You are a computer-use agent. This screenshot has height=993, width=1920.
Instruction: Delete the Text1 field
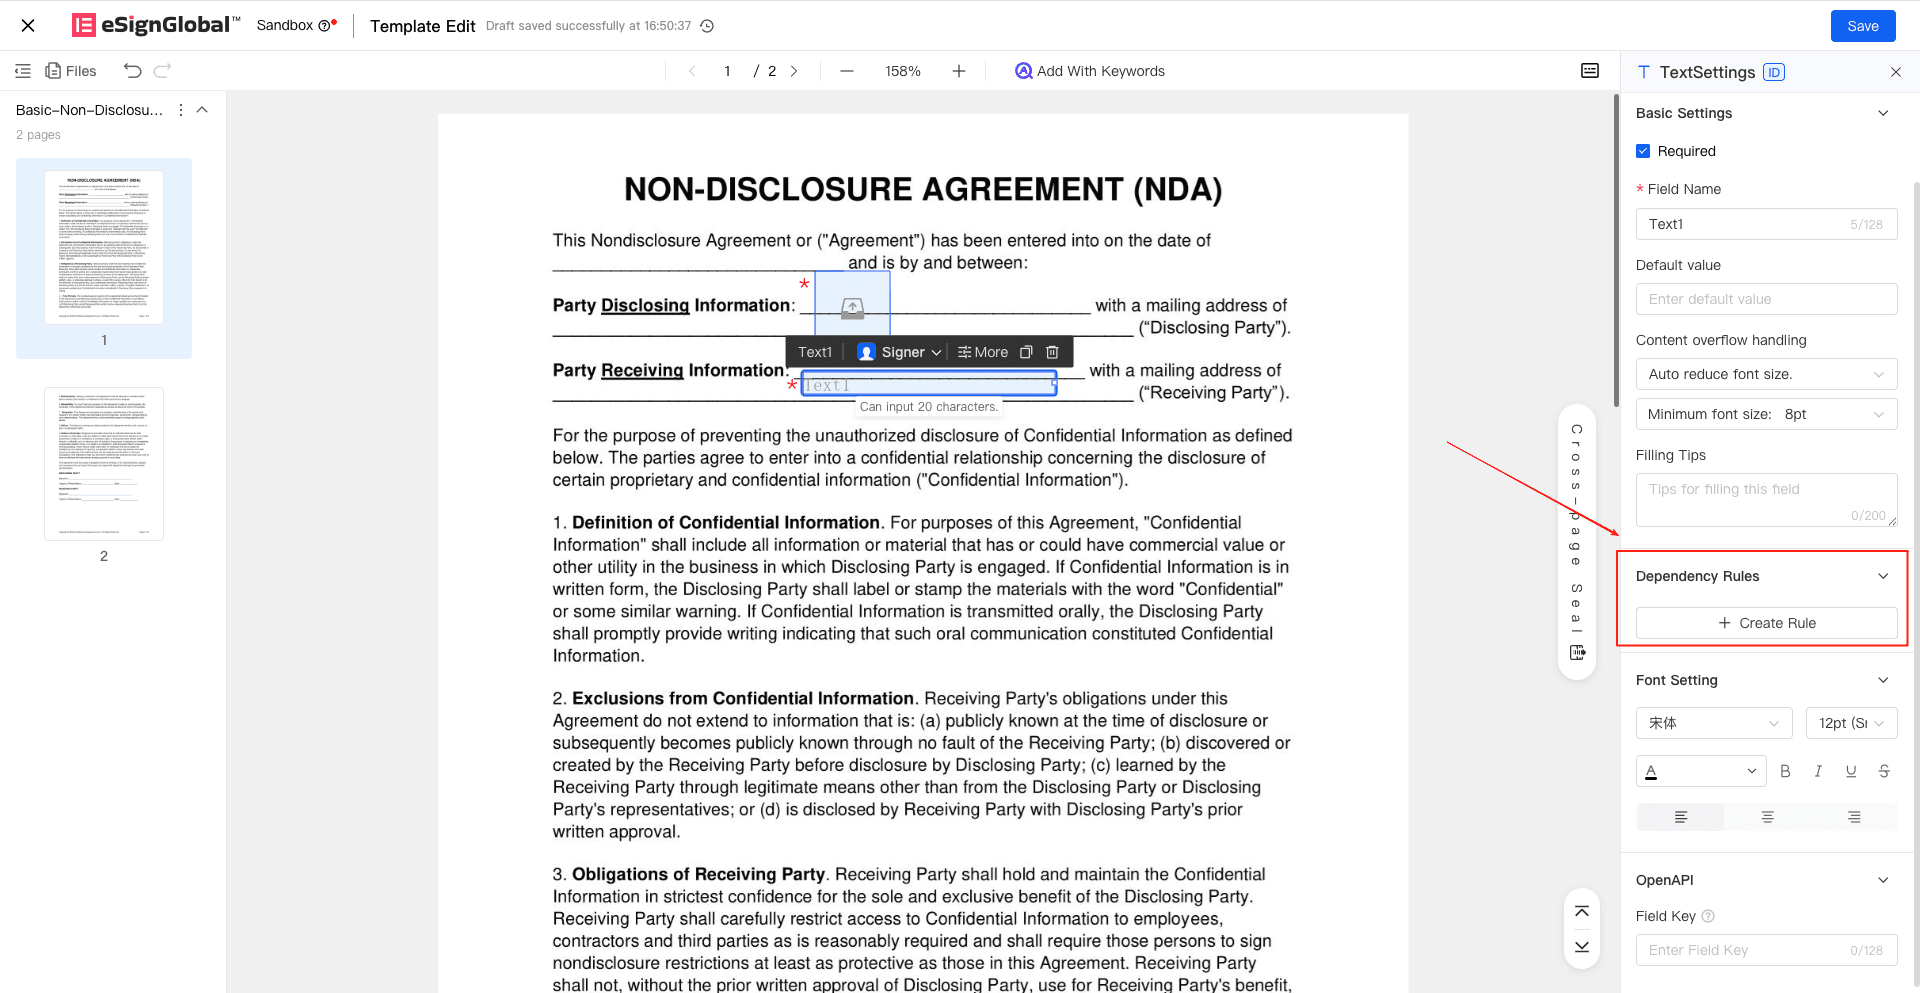[x=1052, y=352]
